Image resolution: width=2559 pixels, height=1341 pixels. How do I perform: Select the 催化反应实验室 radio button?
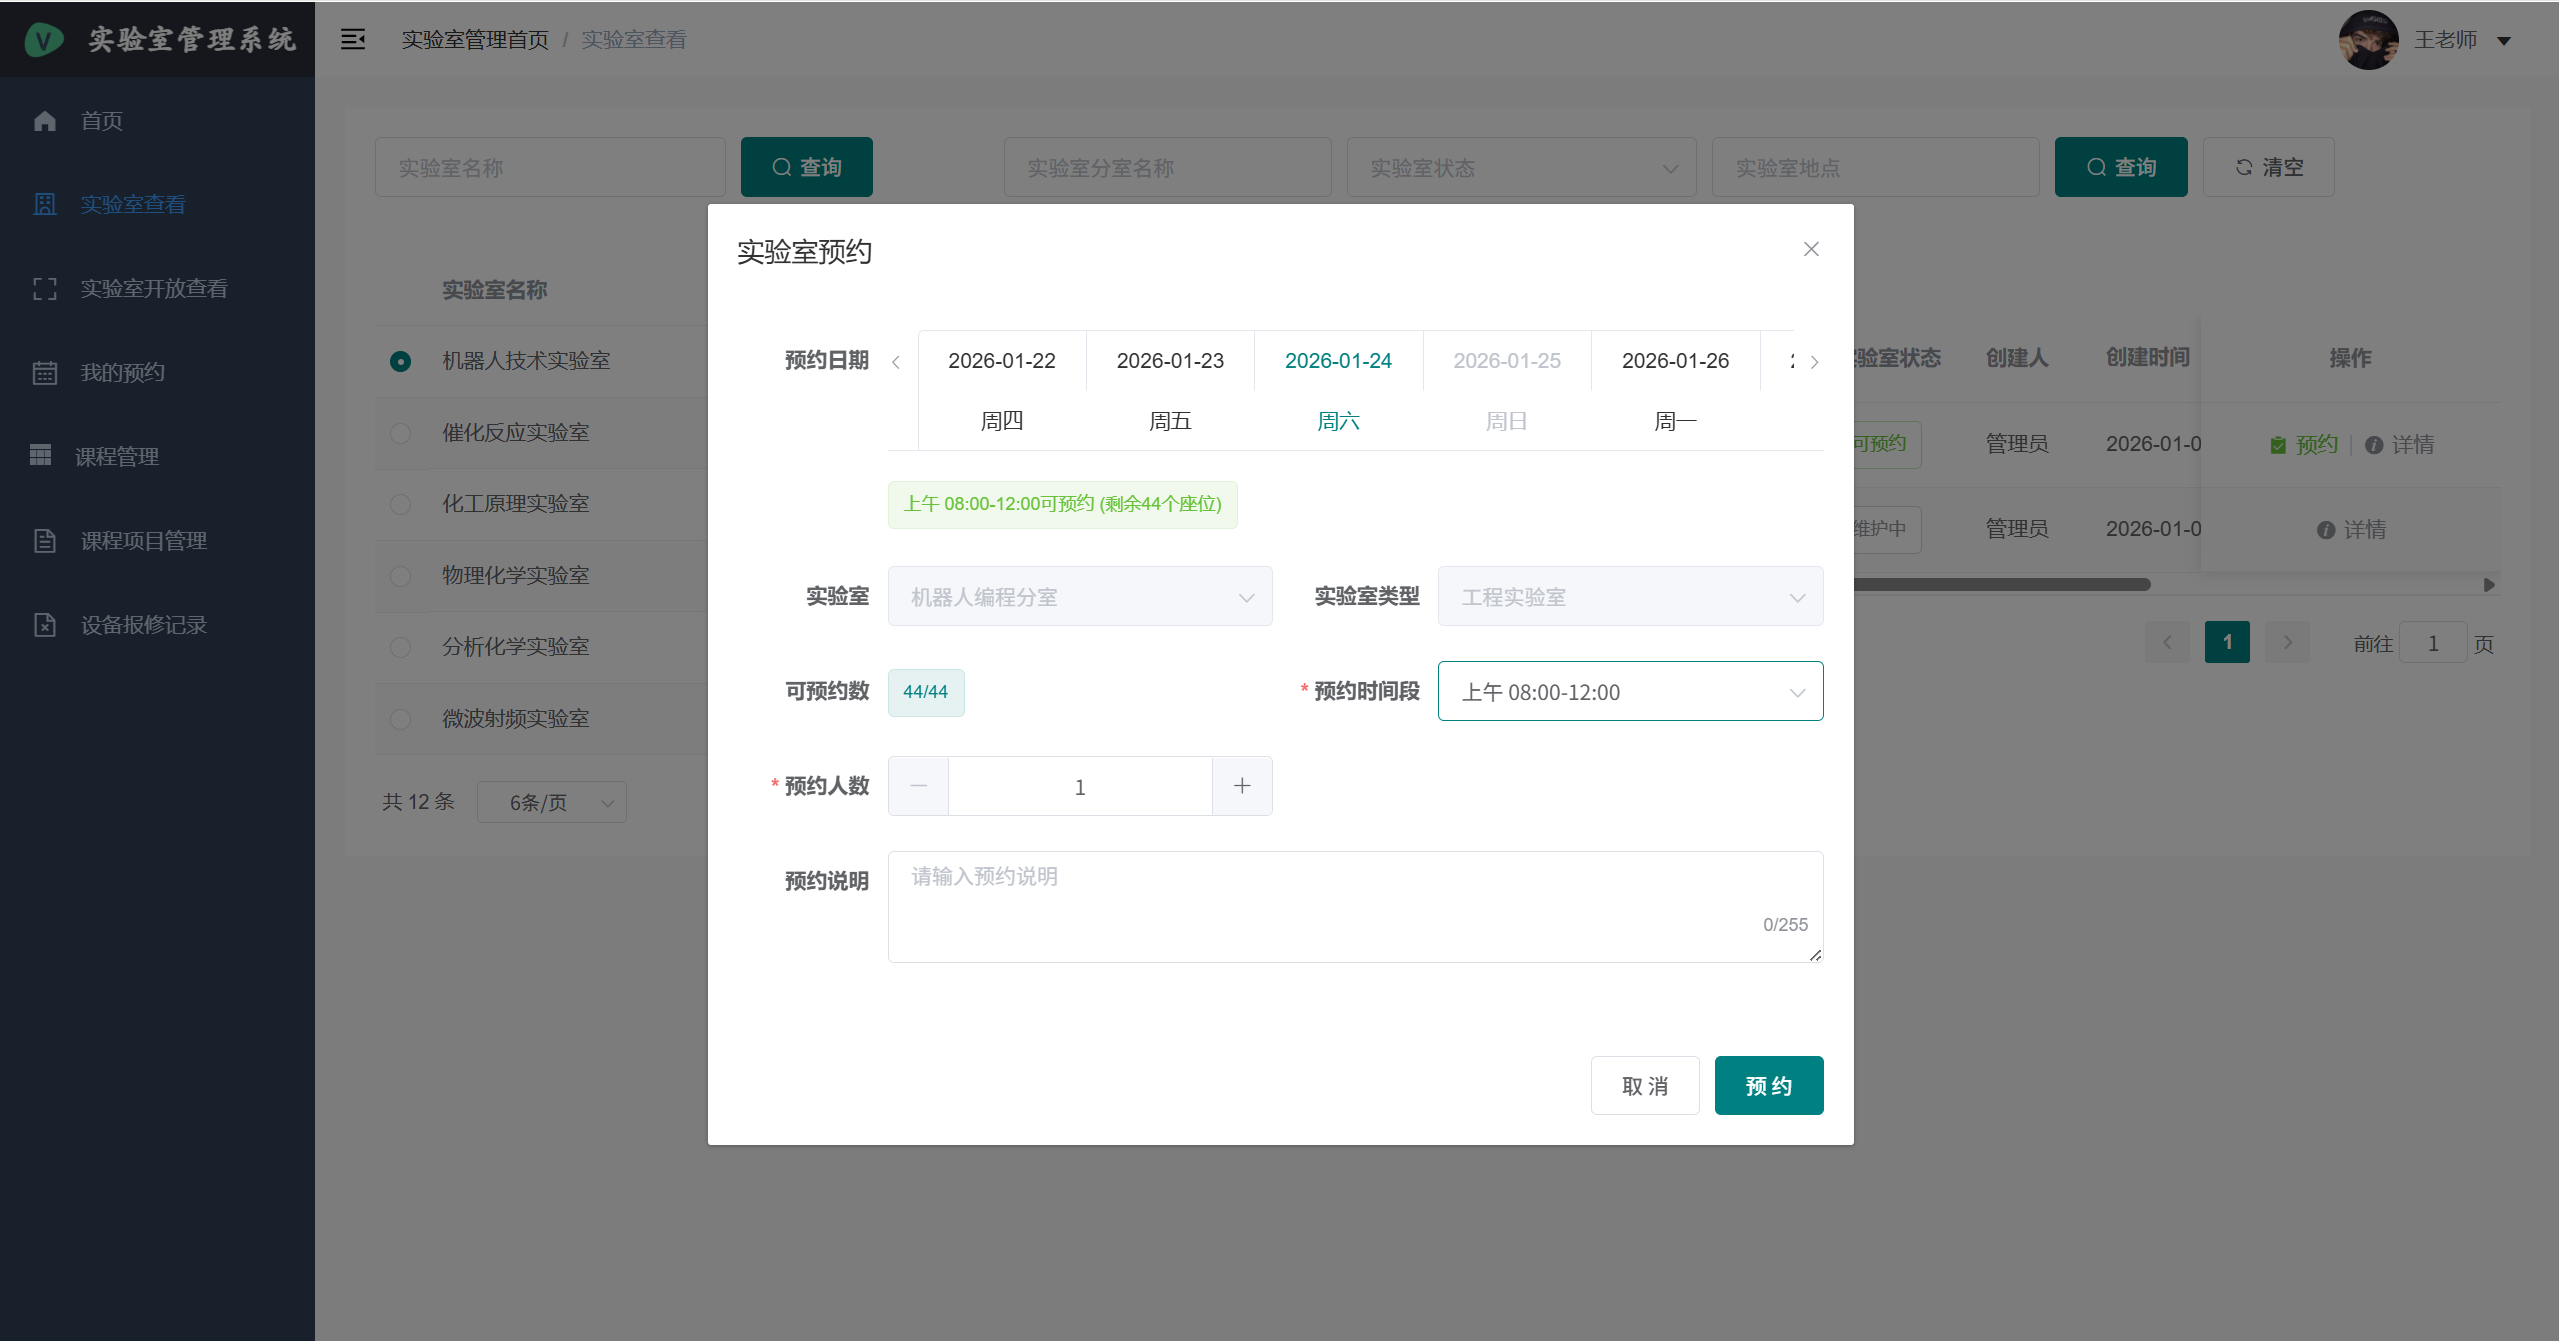point(400,433)
